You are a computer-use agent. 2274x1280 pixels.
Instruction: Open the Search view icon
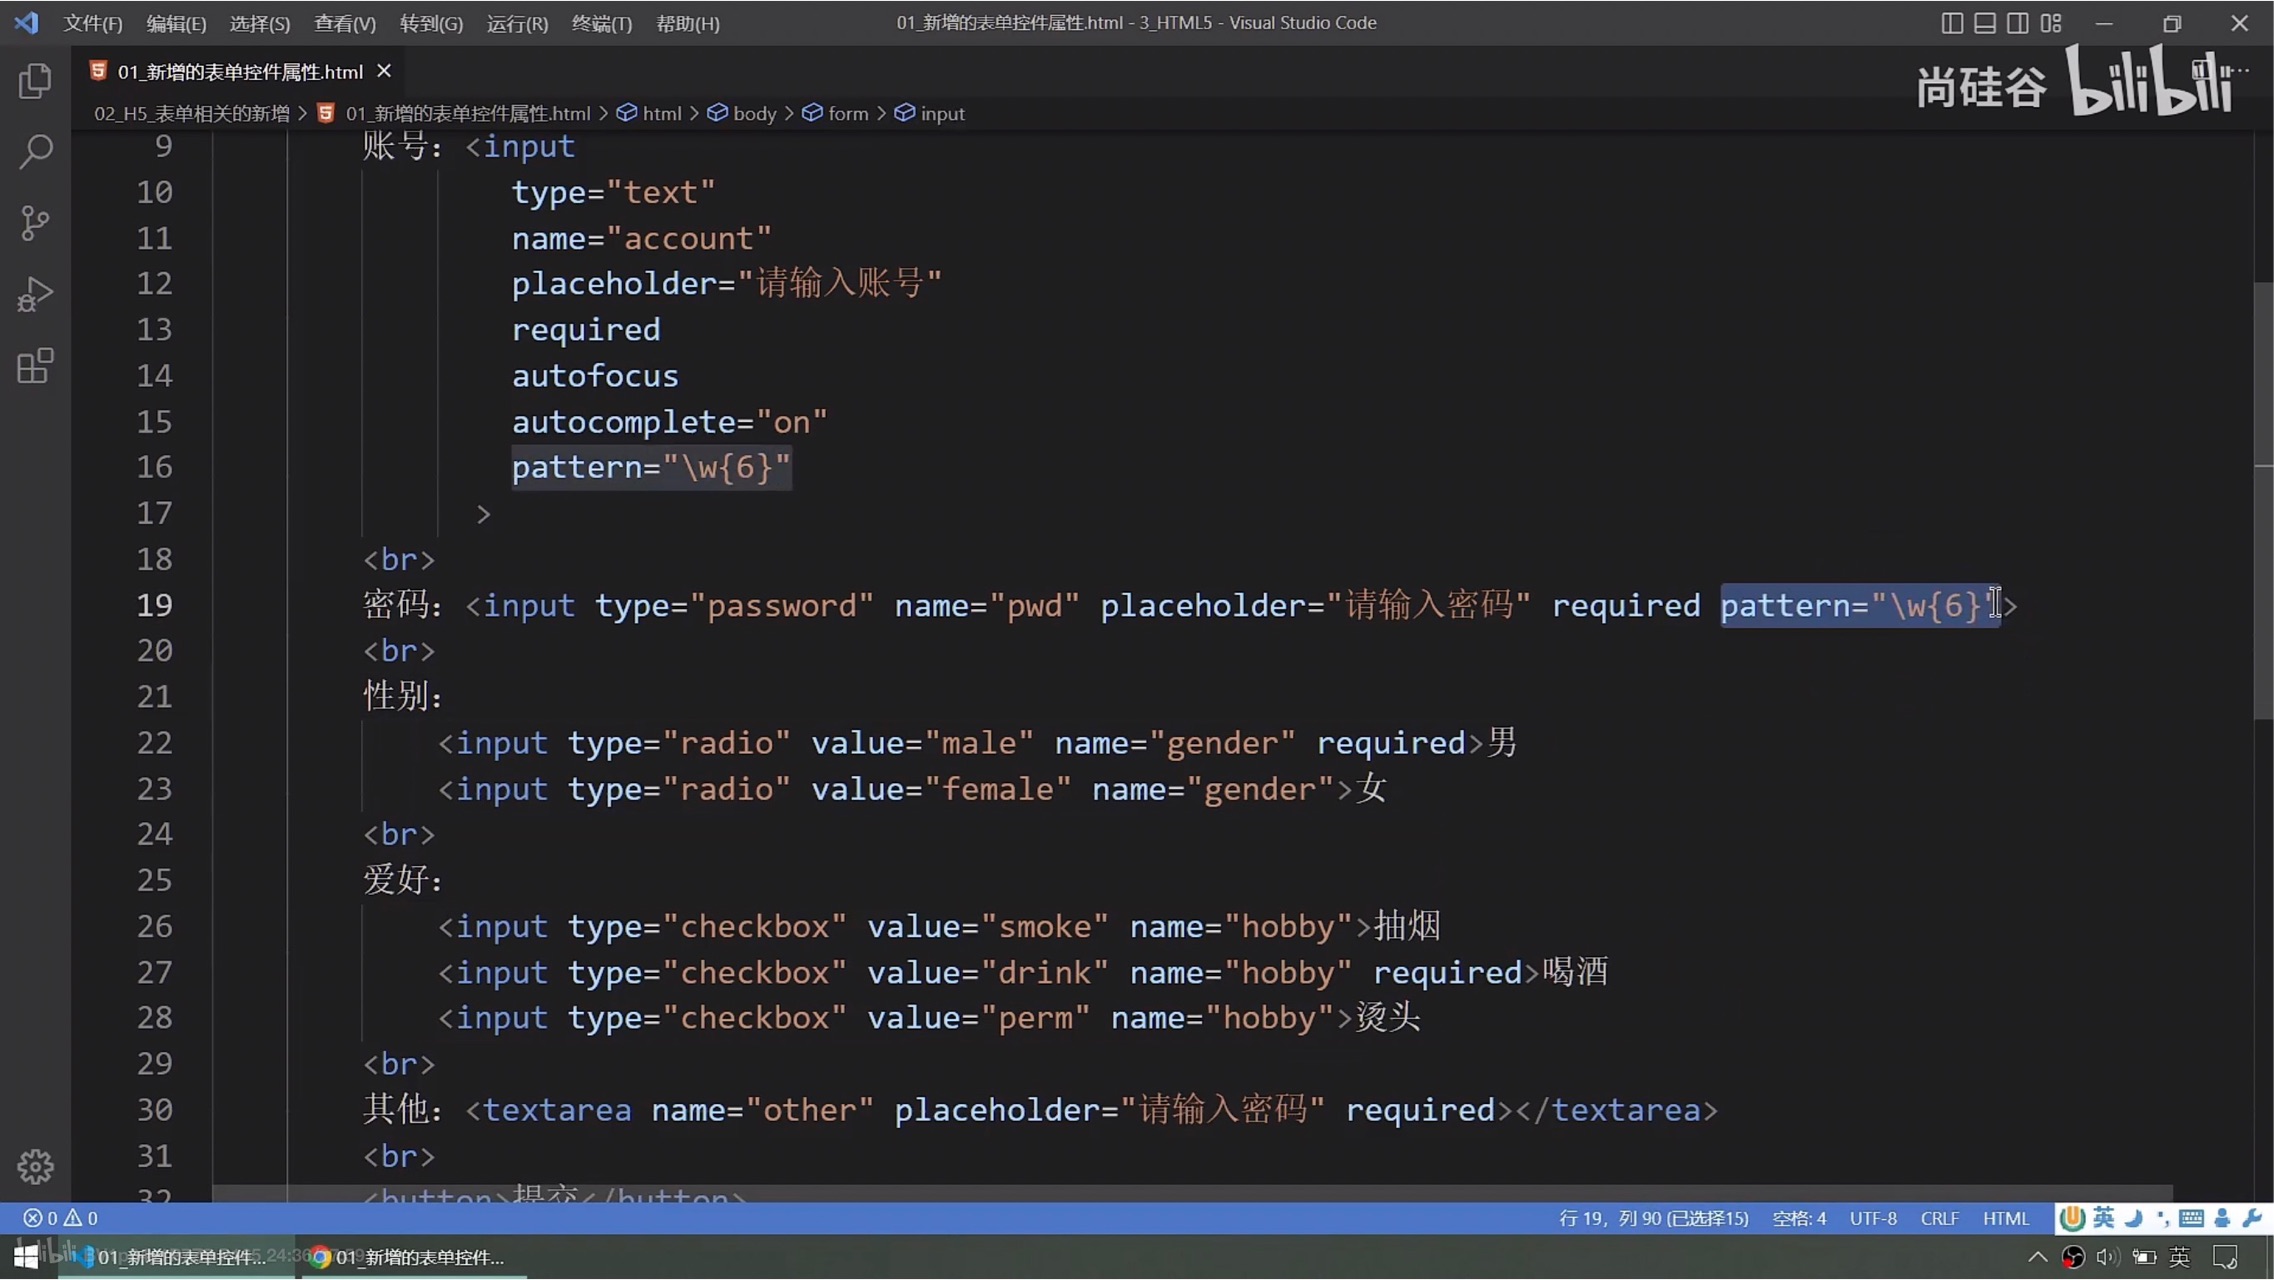(35, 152)
